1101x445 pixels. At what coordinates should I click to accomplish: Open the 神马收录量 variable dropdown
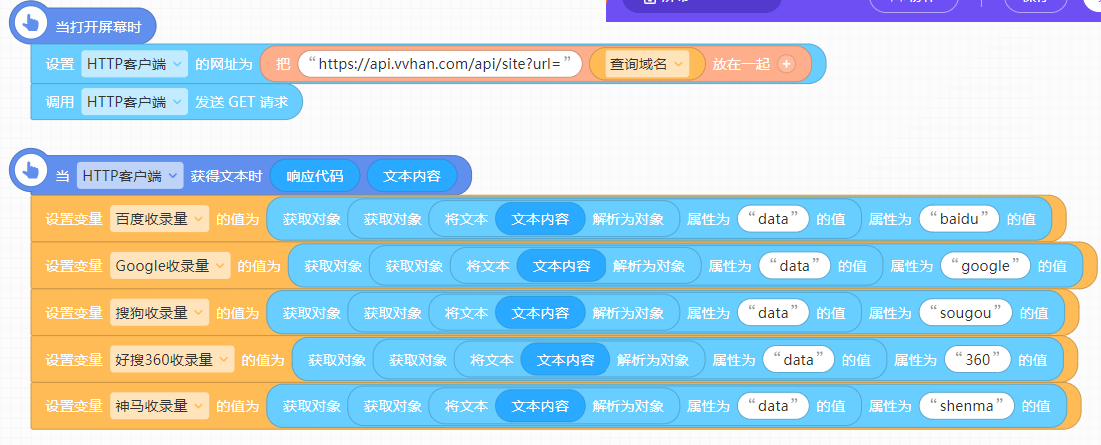coord(160,406)
